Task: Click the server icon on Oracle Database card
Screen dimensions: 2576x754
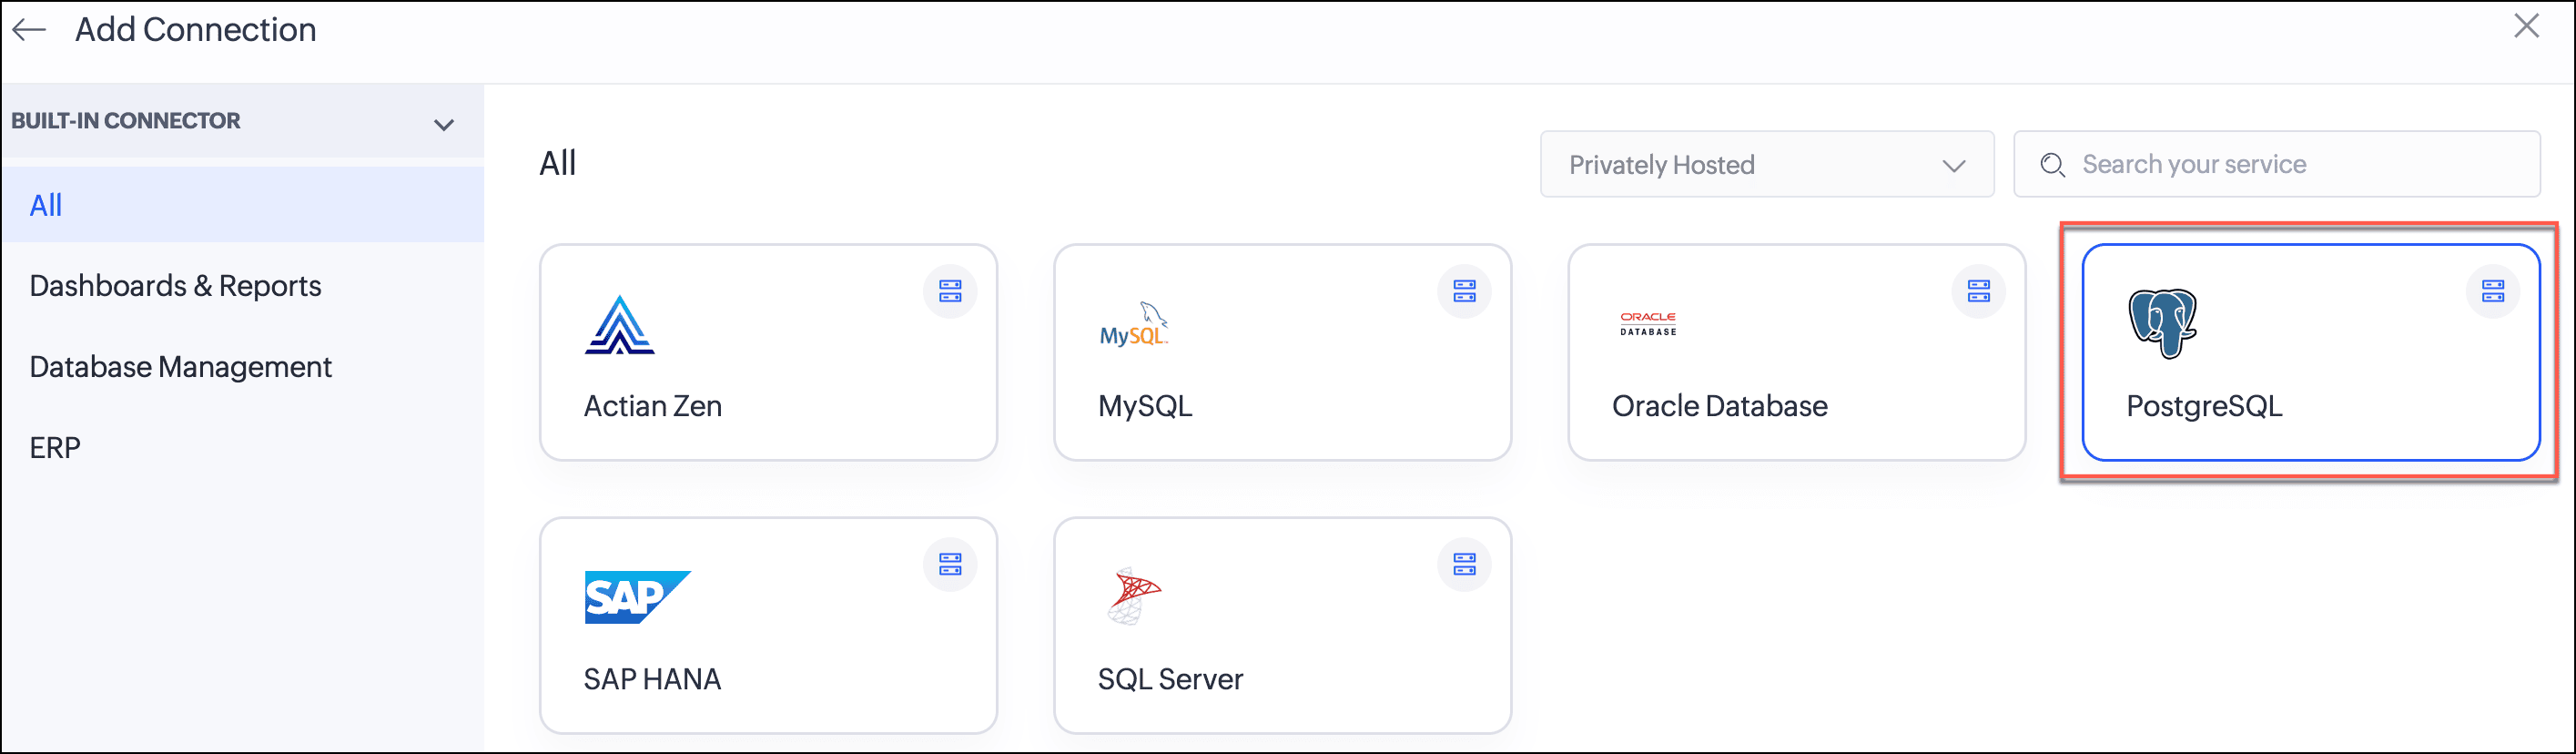Action: pos(1978,291)
